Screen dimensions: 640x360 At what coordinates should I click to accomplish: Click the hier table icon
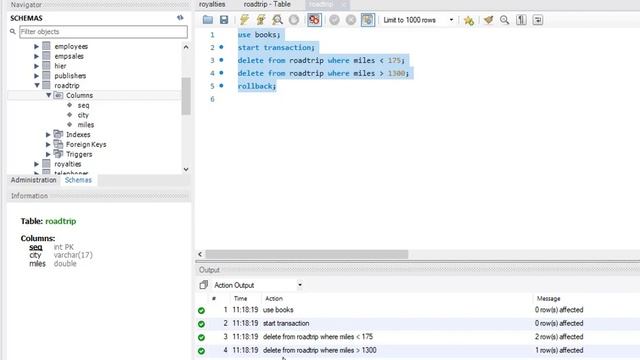pos(47,66)
